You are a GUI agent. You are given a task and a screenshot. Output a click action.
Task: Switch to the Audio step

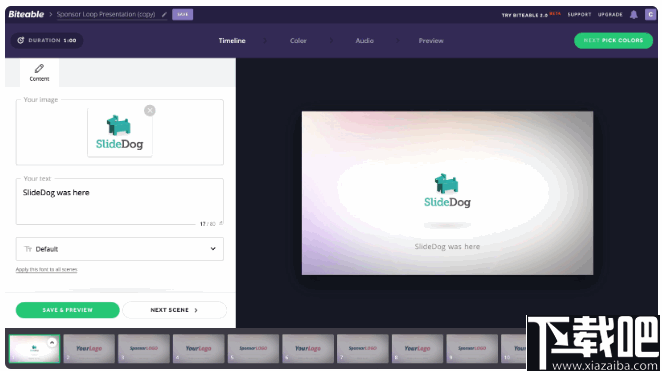point(364,41)
